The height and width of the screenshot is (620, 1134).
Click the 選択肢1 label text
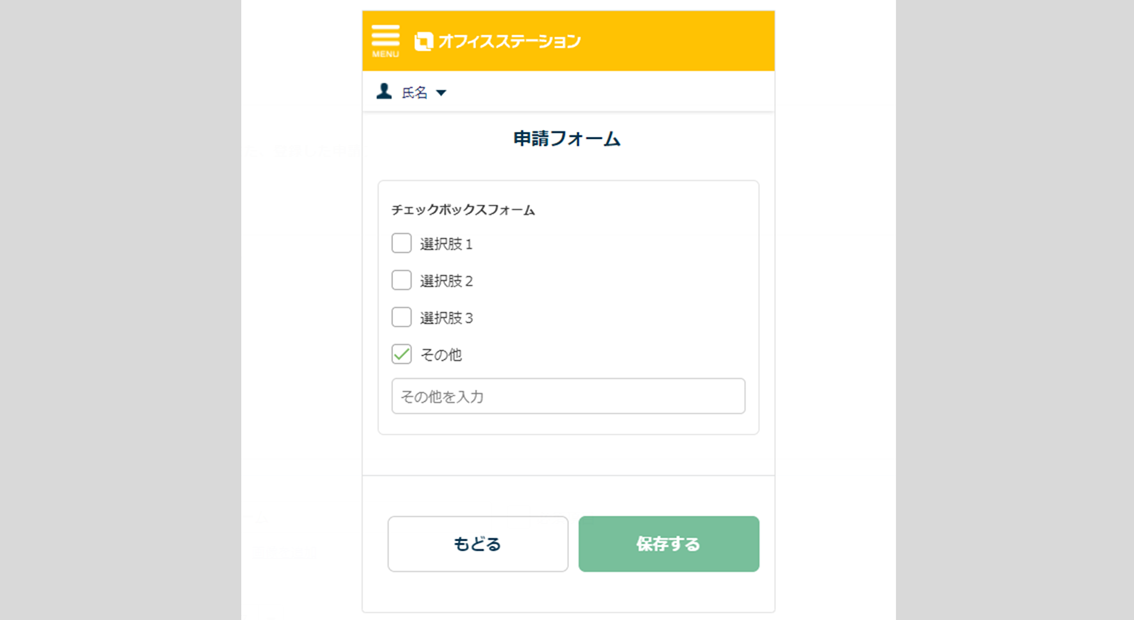point(446,244)
